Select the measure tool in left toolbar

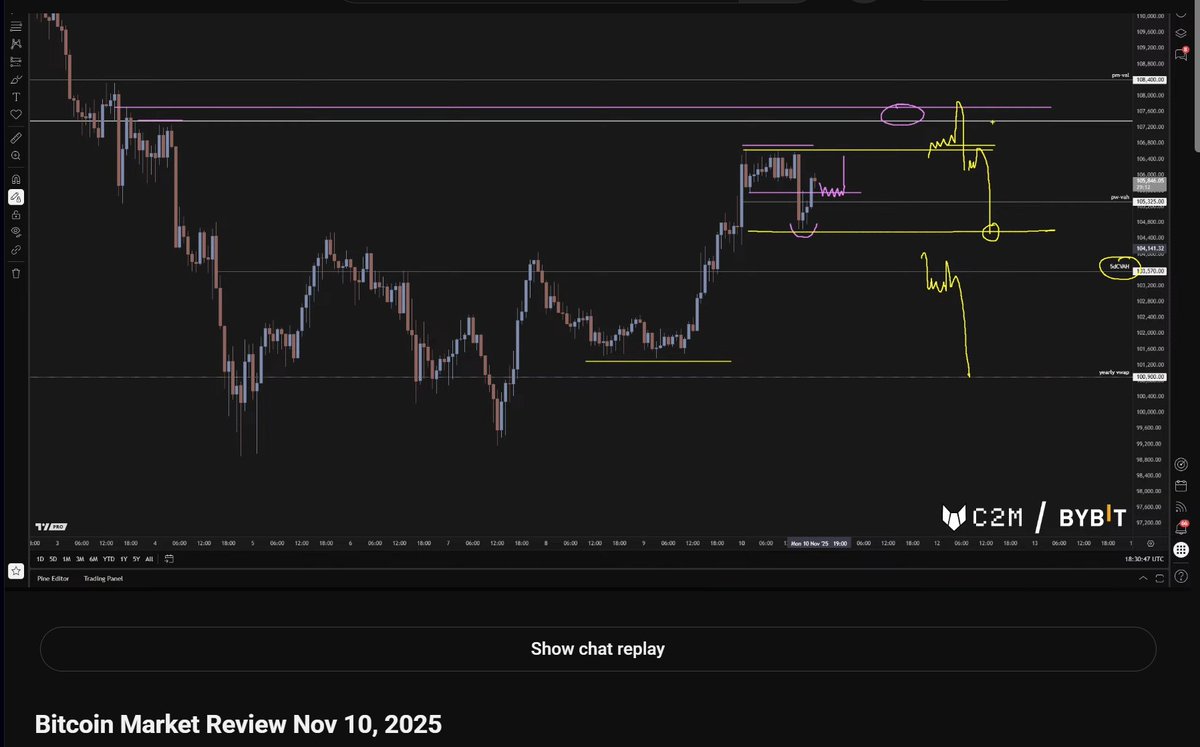tap(16, 138)
